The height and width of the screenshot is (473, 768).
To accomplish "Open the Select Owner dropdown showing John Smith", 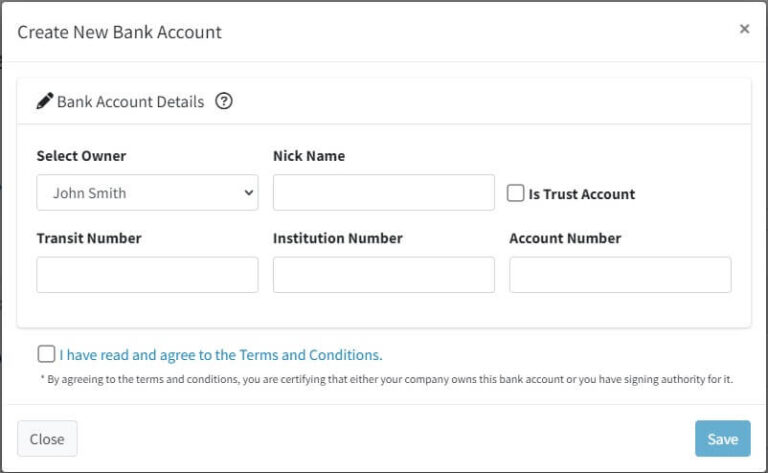I will (x=147, y=192).
